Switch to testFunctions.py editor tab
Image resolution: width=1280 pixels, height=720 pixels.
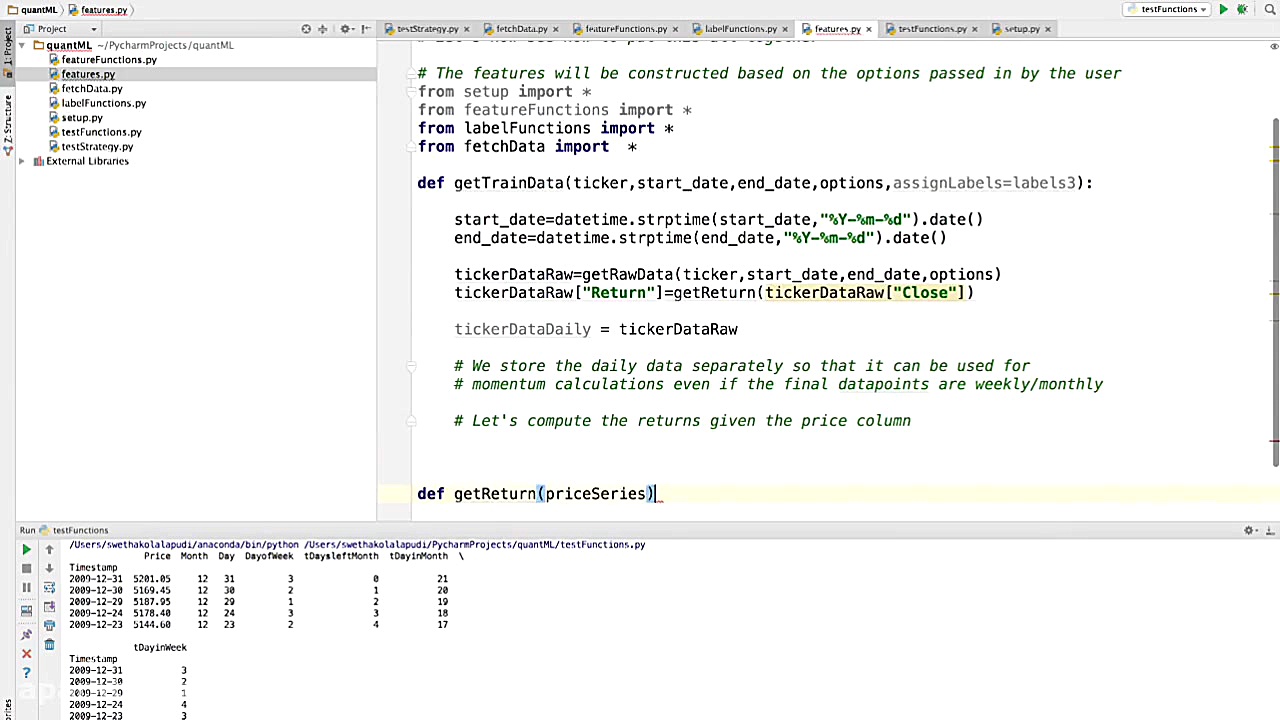point(931,29)
